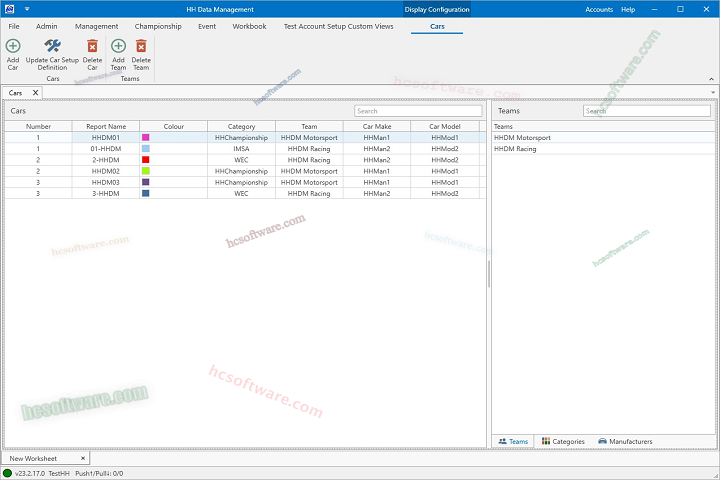The height and width of the screenshot is (480, 720).
Task: Click the Delete Car icon
Action: click(x=92, y=46)
